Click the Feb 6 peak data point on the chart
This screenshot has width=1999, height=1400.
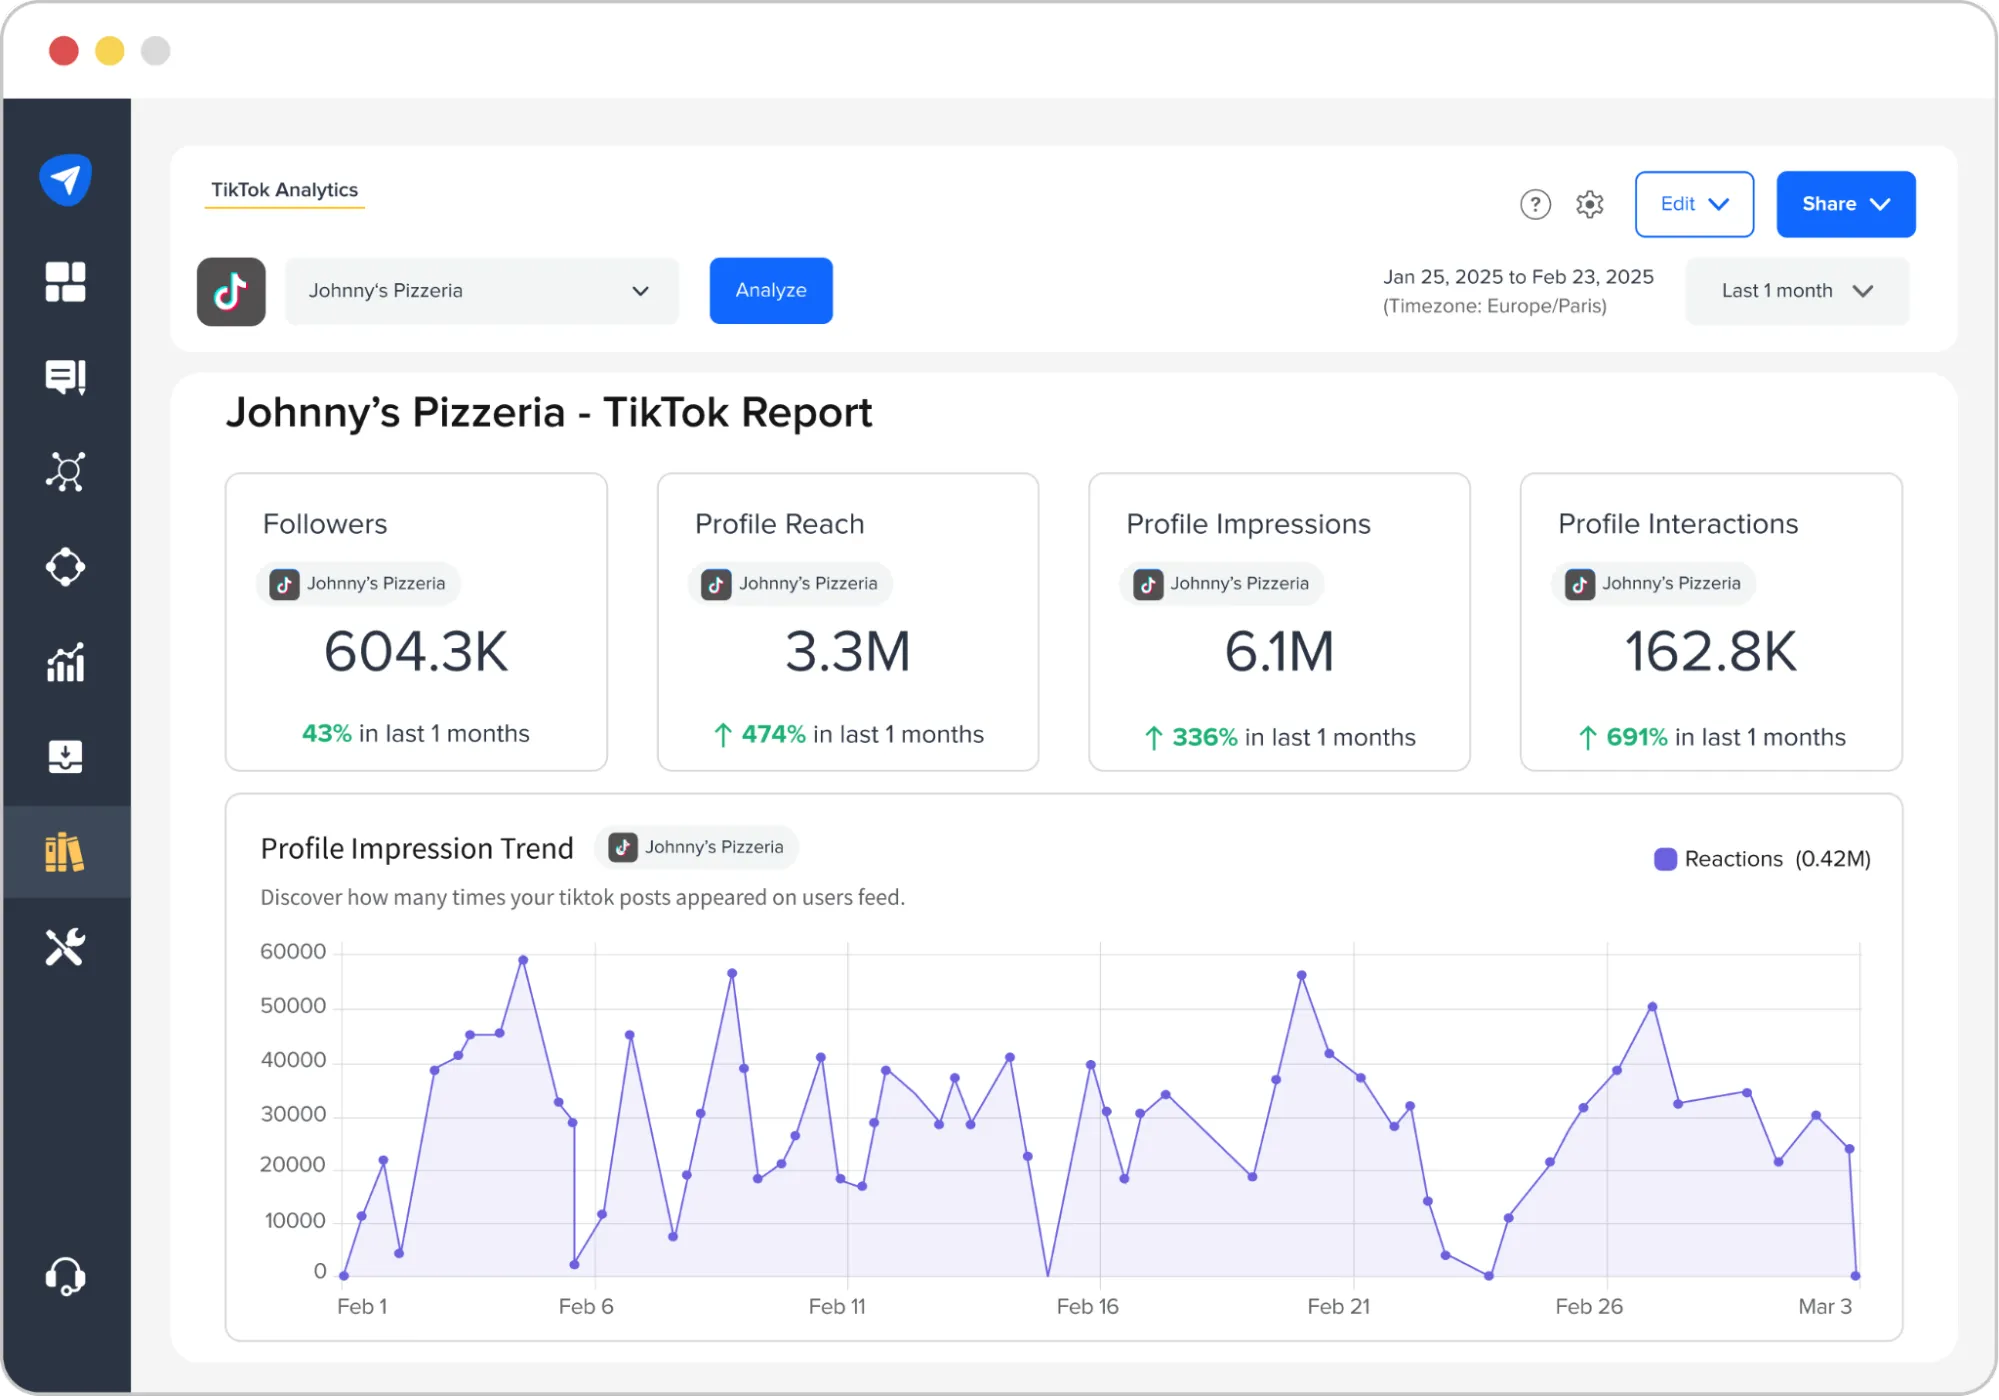(x=522, y=958)
